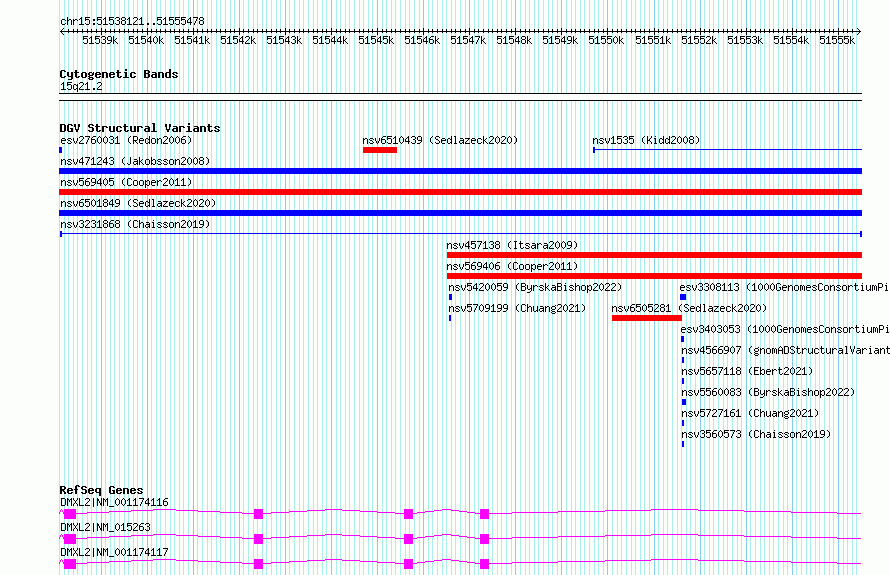This screenshot has height=575, width=890.
Task: Select the 15q21.2 cytogenetic band
Action: pos(81,86)
